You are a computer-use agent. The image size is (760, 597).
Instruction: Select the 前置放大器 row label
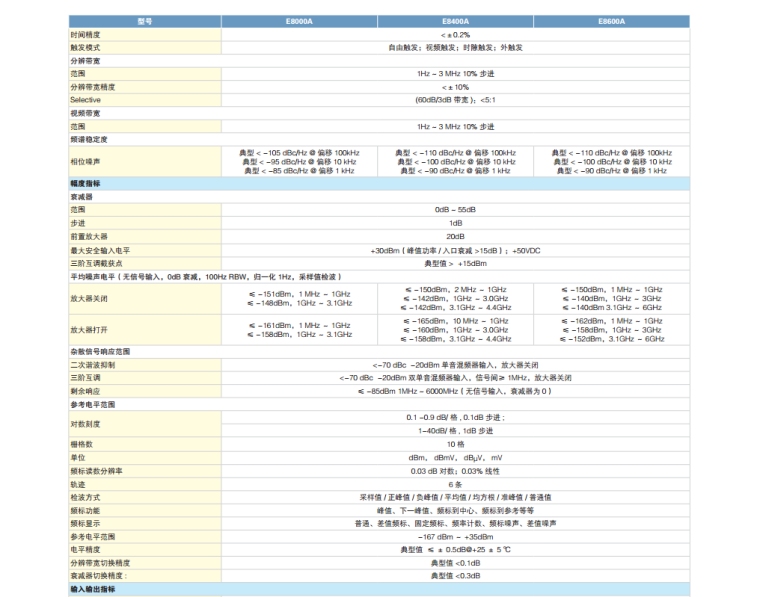pos(90,236)
